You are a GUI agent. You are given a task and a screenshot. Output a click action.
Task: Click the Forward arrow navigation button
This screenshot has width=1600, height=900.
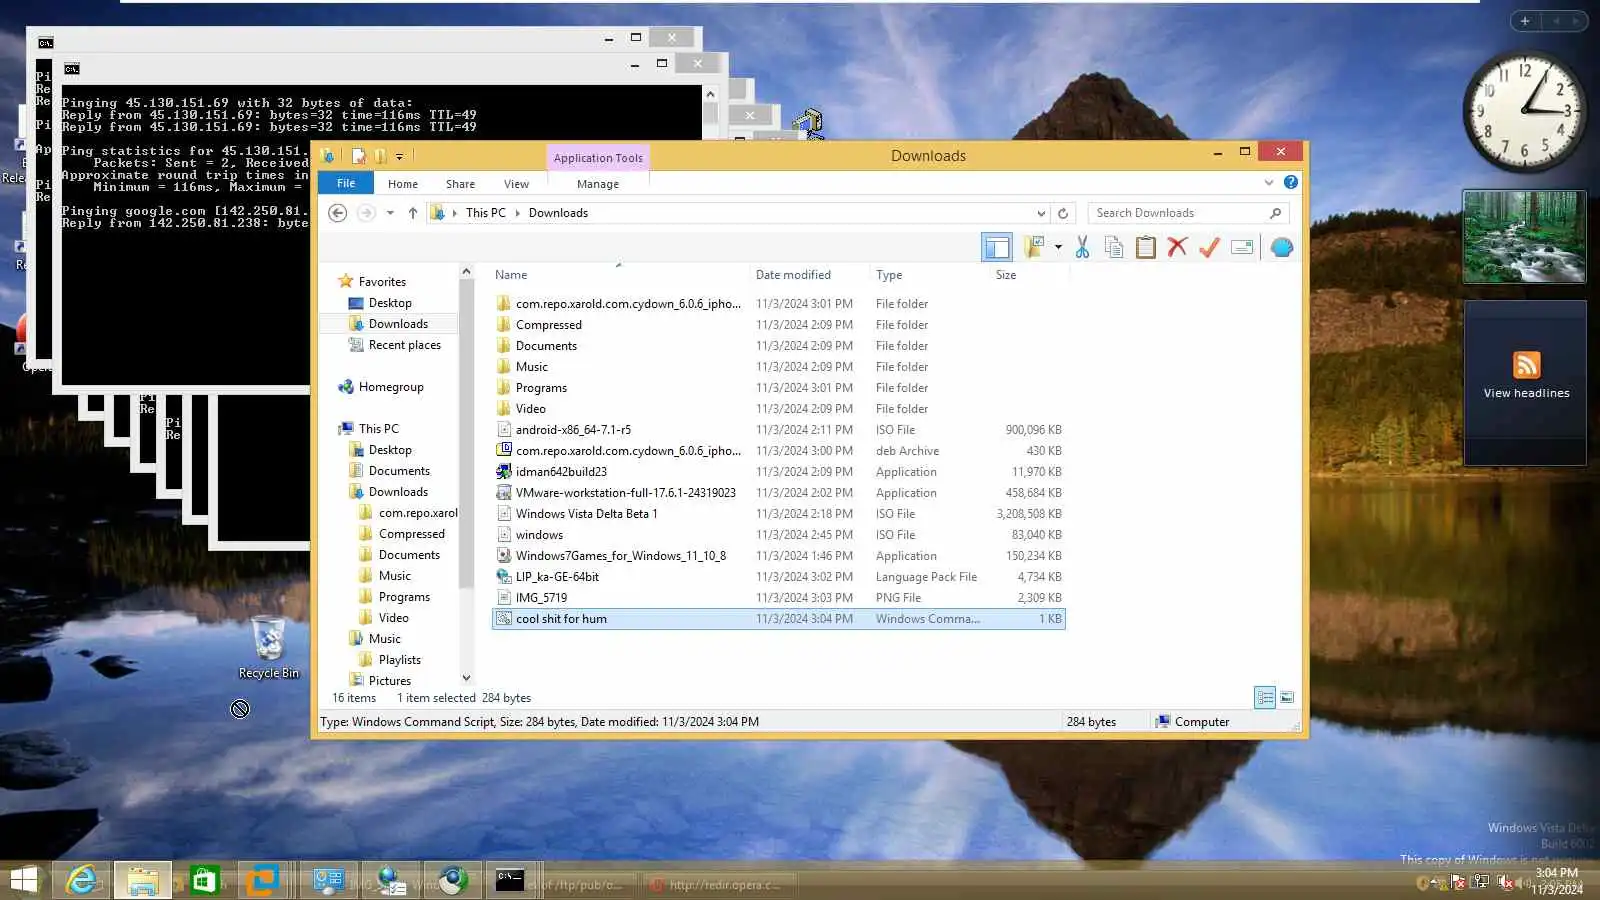click(366, 213)
